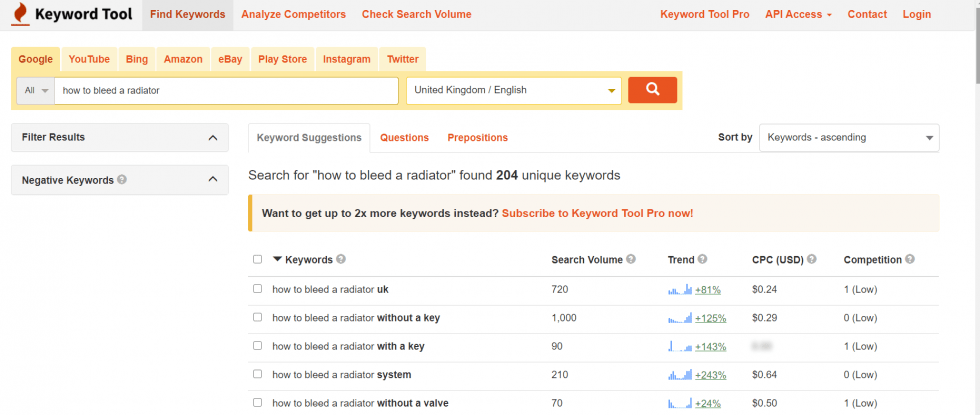Open the Questions tab
Image resolution: width=980 pixels, height=415 pixels.
click(404, 138)
